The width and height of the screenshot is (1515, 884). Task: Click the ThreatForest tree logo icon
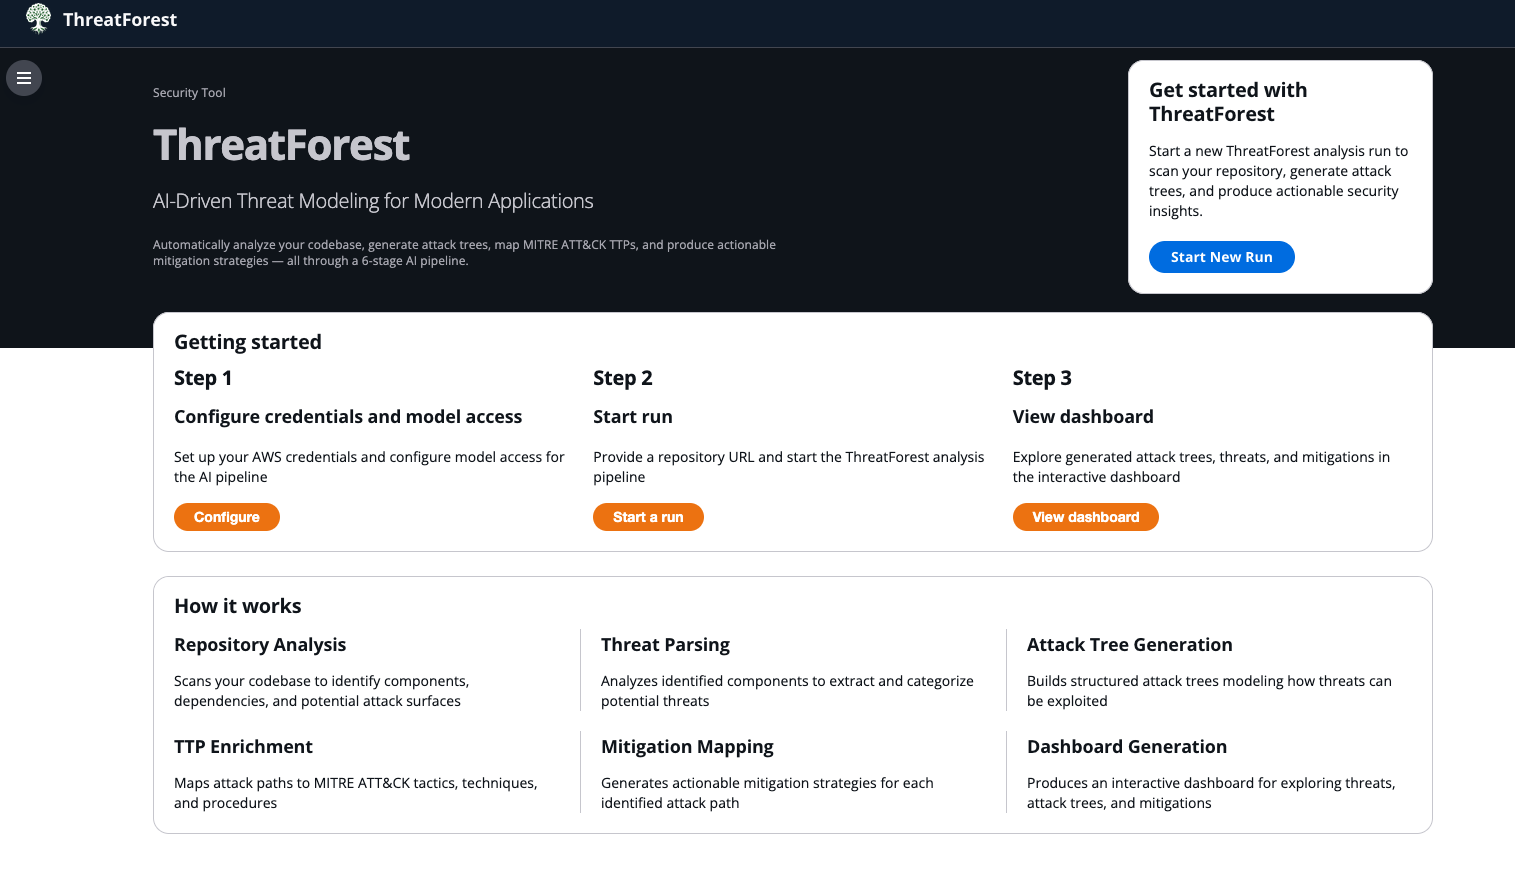pos(38,18)
